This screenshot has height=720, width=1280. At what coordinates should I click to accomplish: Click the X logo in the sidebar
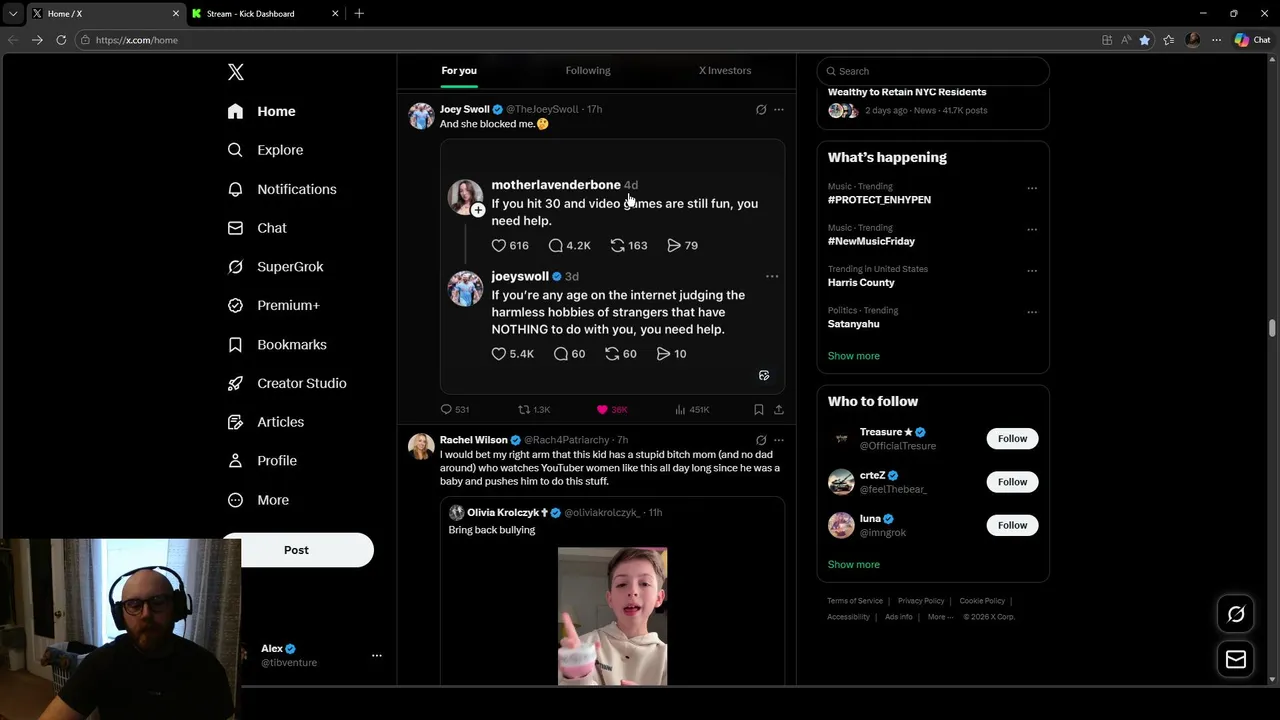pyautogui.click(x=236, y=72)
